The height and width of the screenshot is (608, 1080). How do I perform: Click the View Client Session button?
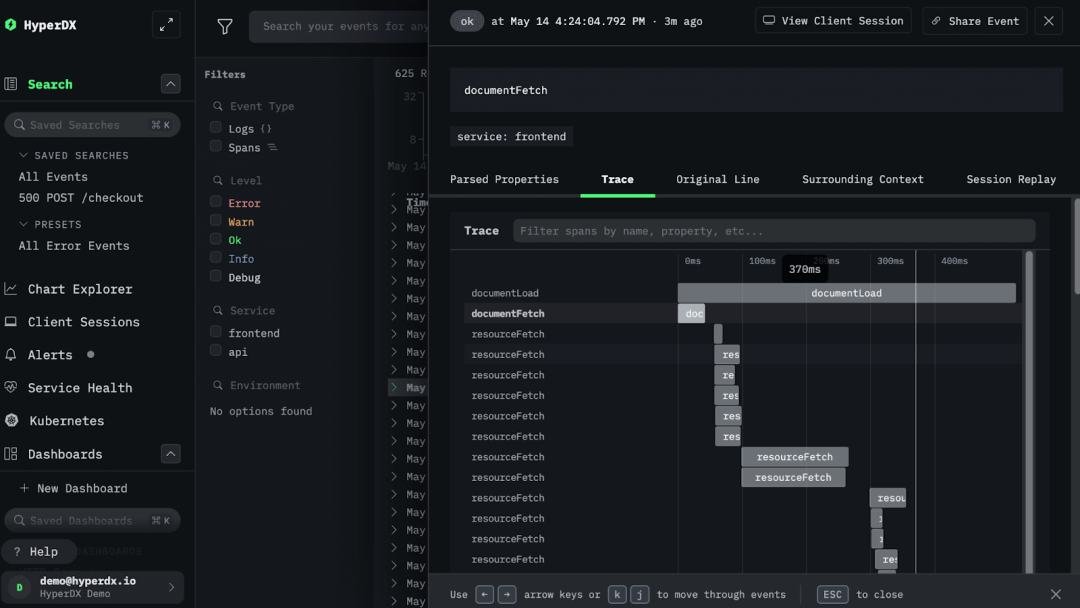click(x=833, y=21)
